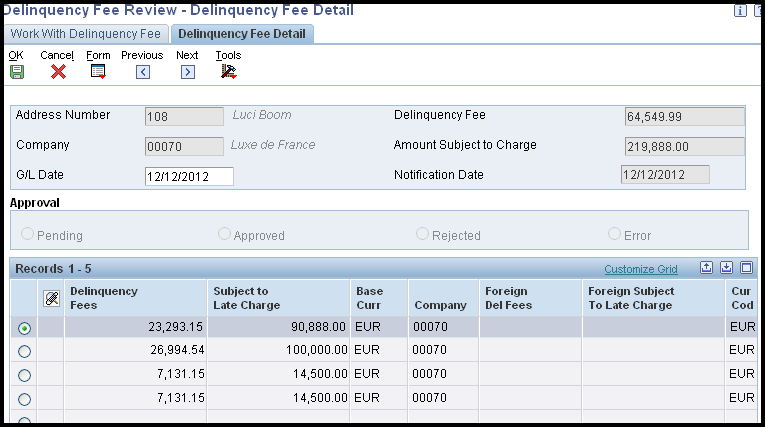The width and height of the screenshot is (765, 427).
Task: Click the 23,293.15 cell
Action: 136,326
